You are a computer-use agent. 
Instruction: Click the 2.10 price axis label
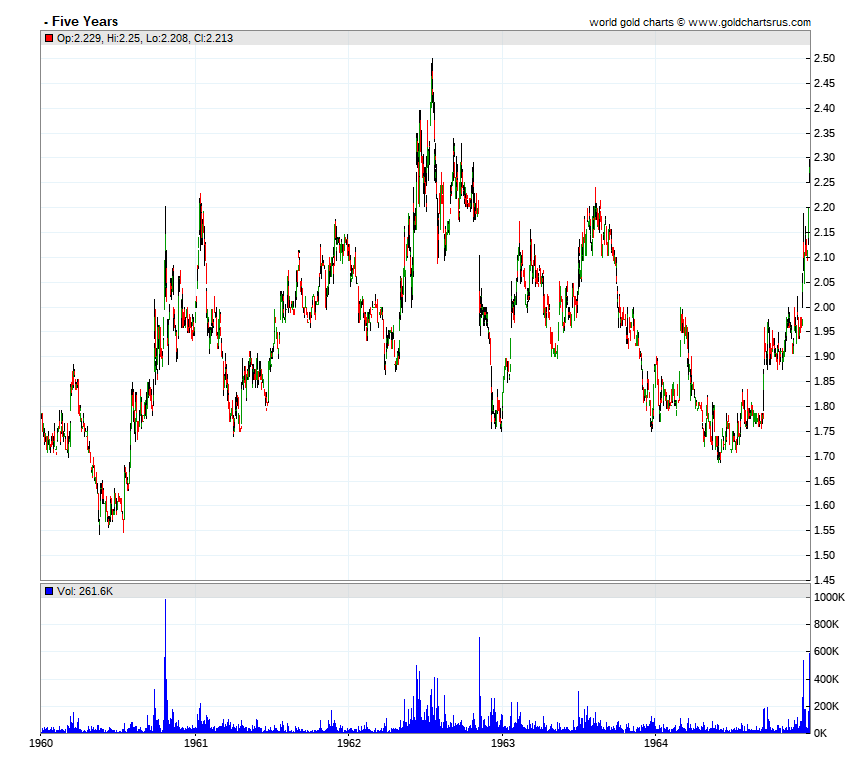coord(824,257)
